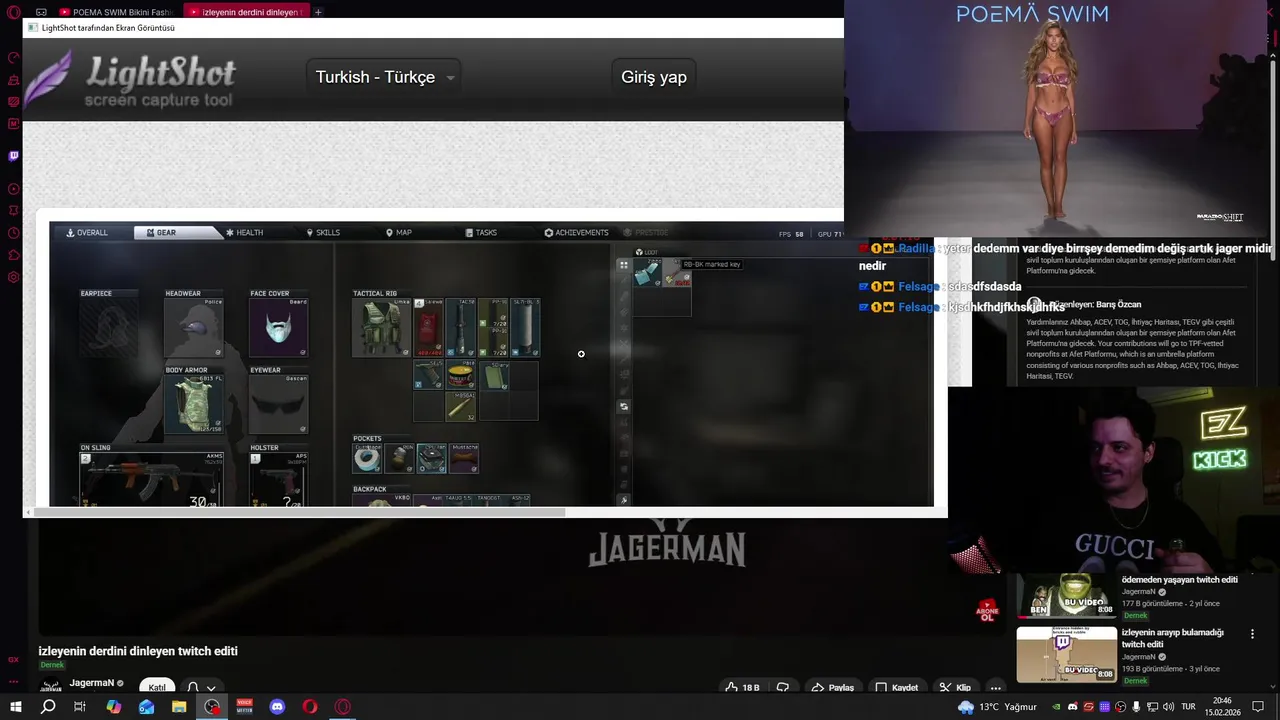This screenshot has height=720, width=1280.
Task: Select the Beard face cover item
Action: (278, 328)
